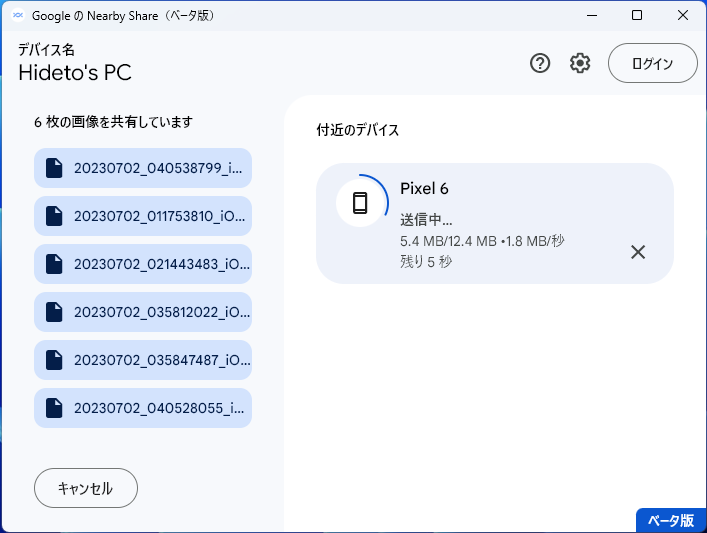Click the 送信中... status text

click(426, 220)
